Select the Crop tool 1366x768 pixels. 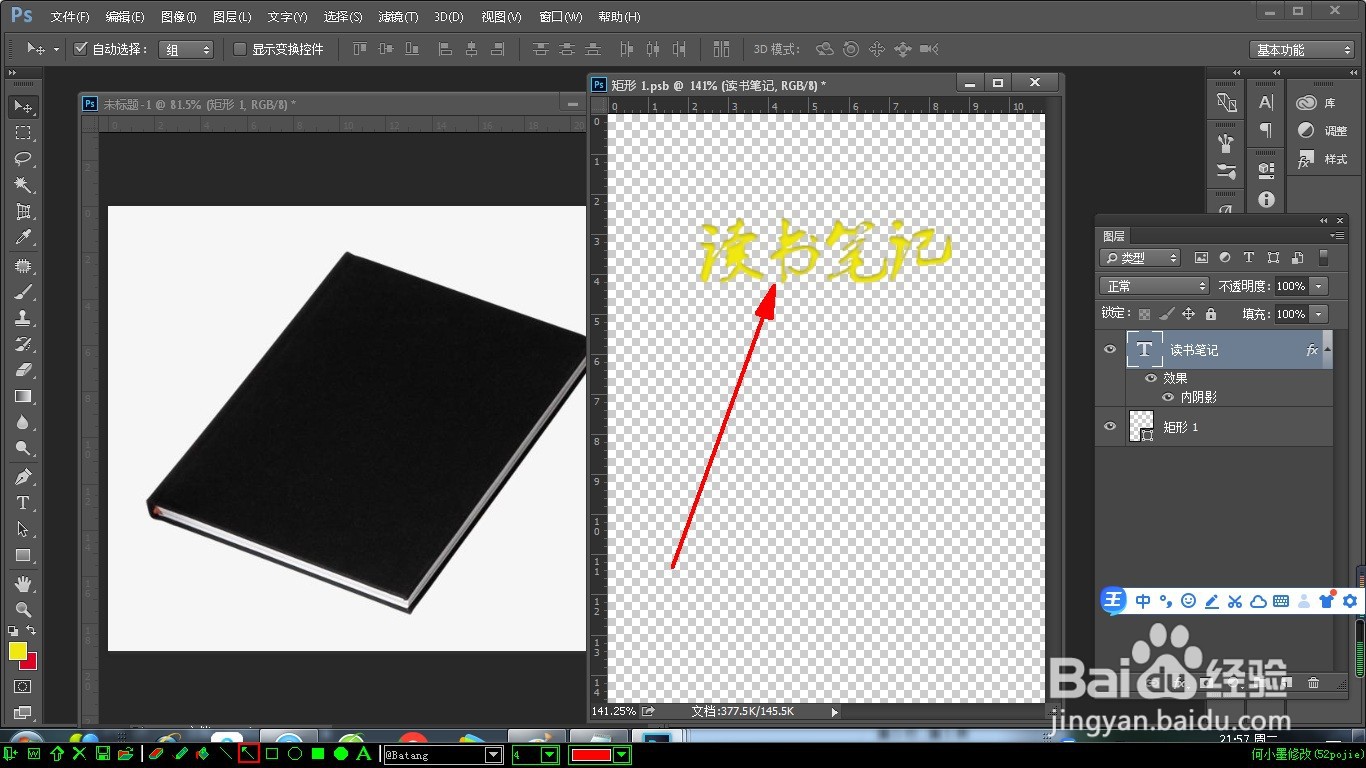[23, 212]
